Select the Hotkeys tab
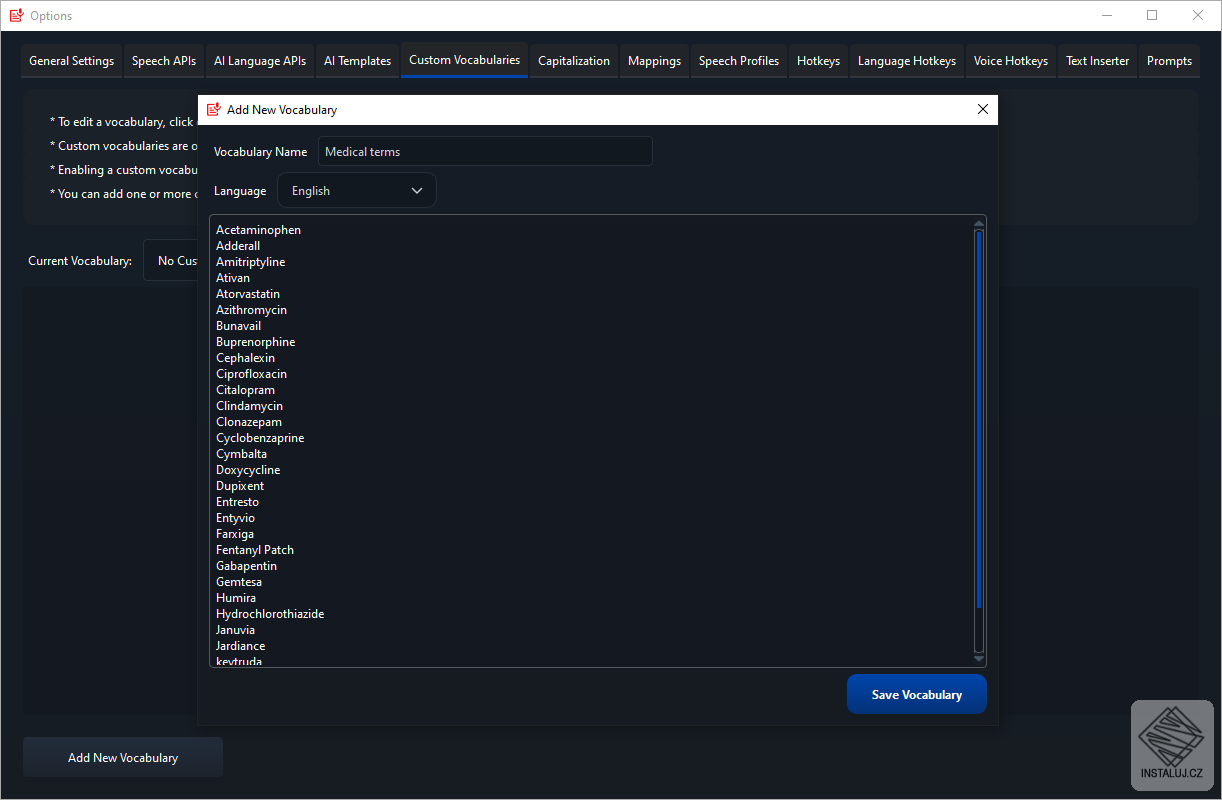 pyautogui.click(x=818, y=61)
